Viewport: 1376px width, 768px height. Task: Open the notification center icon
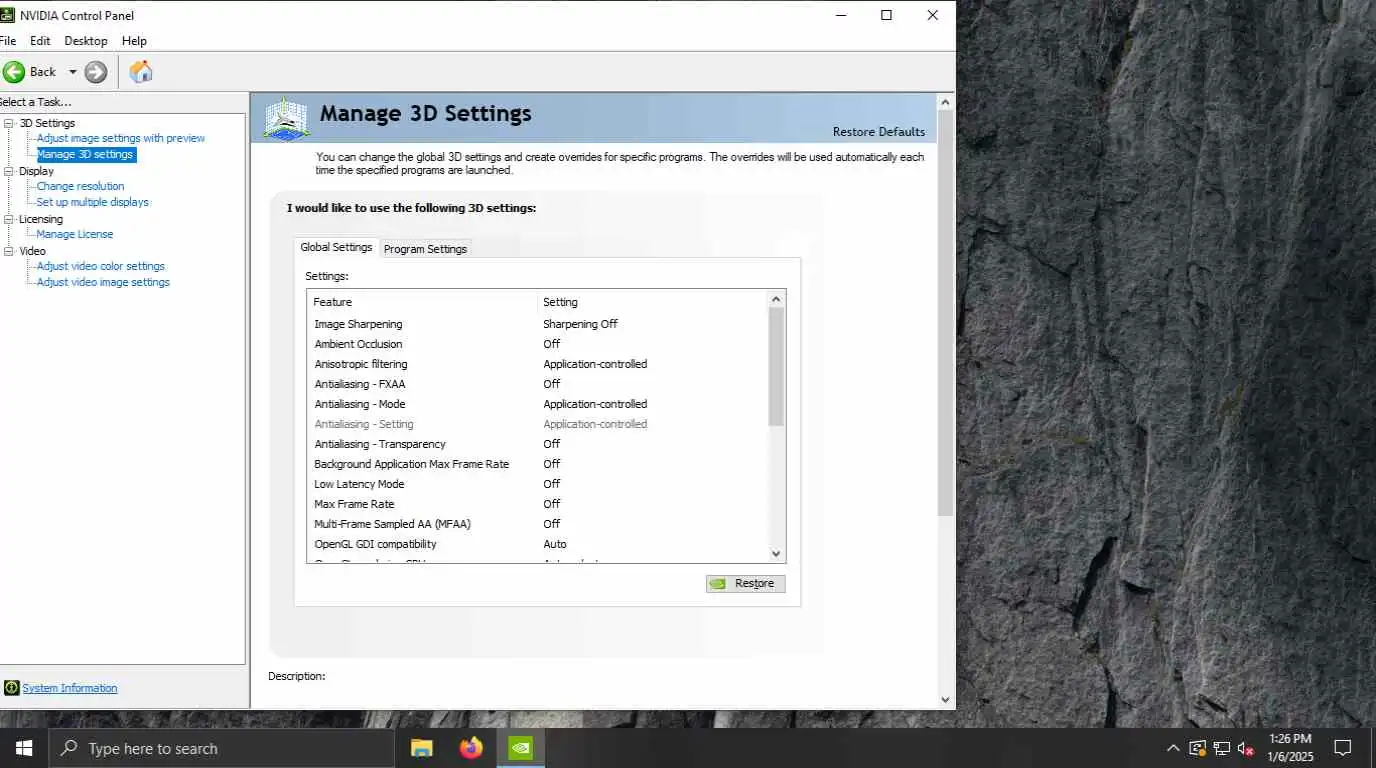1343,748
